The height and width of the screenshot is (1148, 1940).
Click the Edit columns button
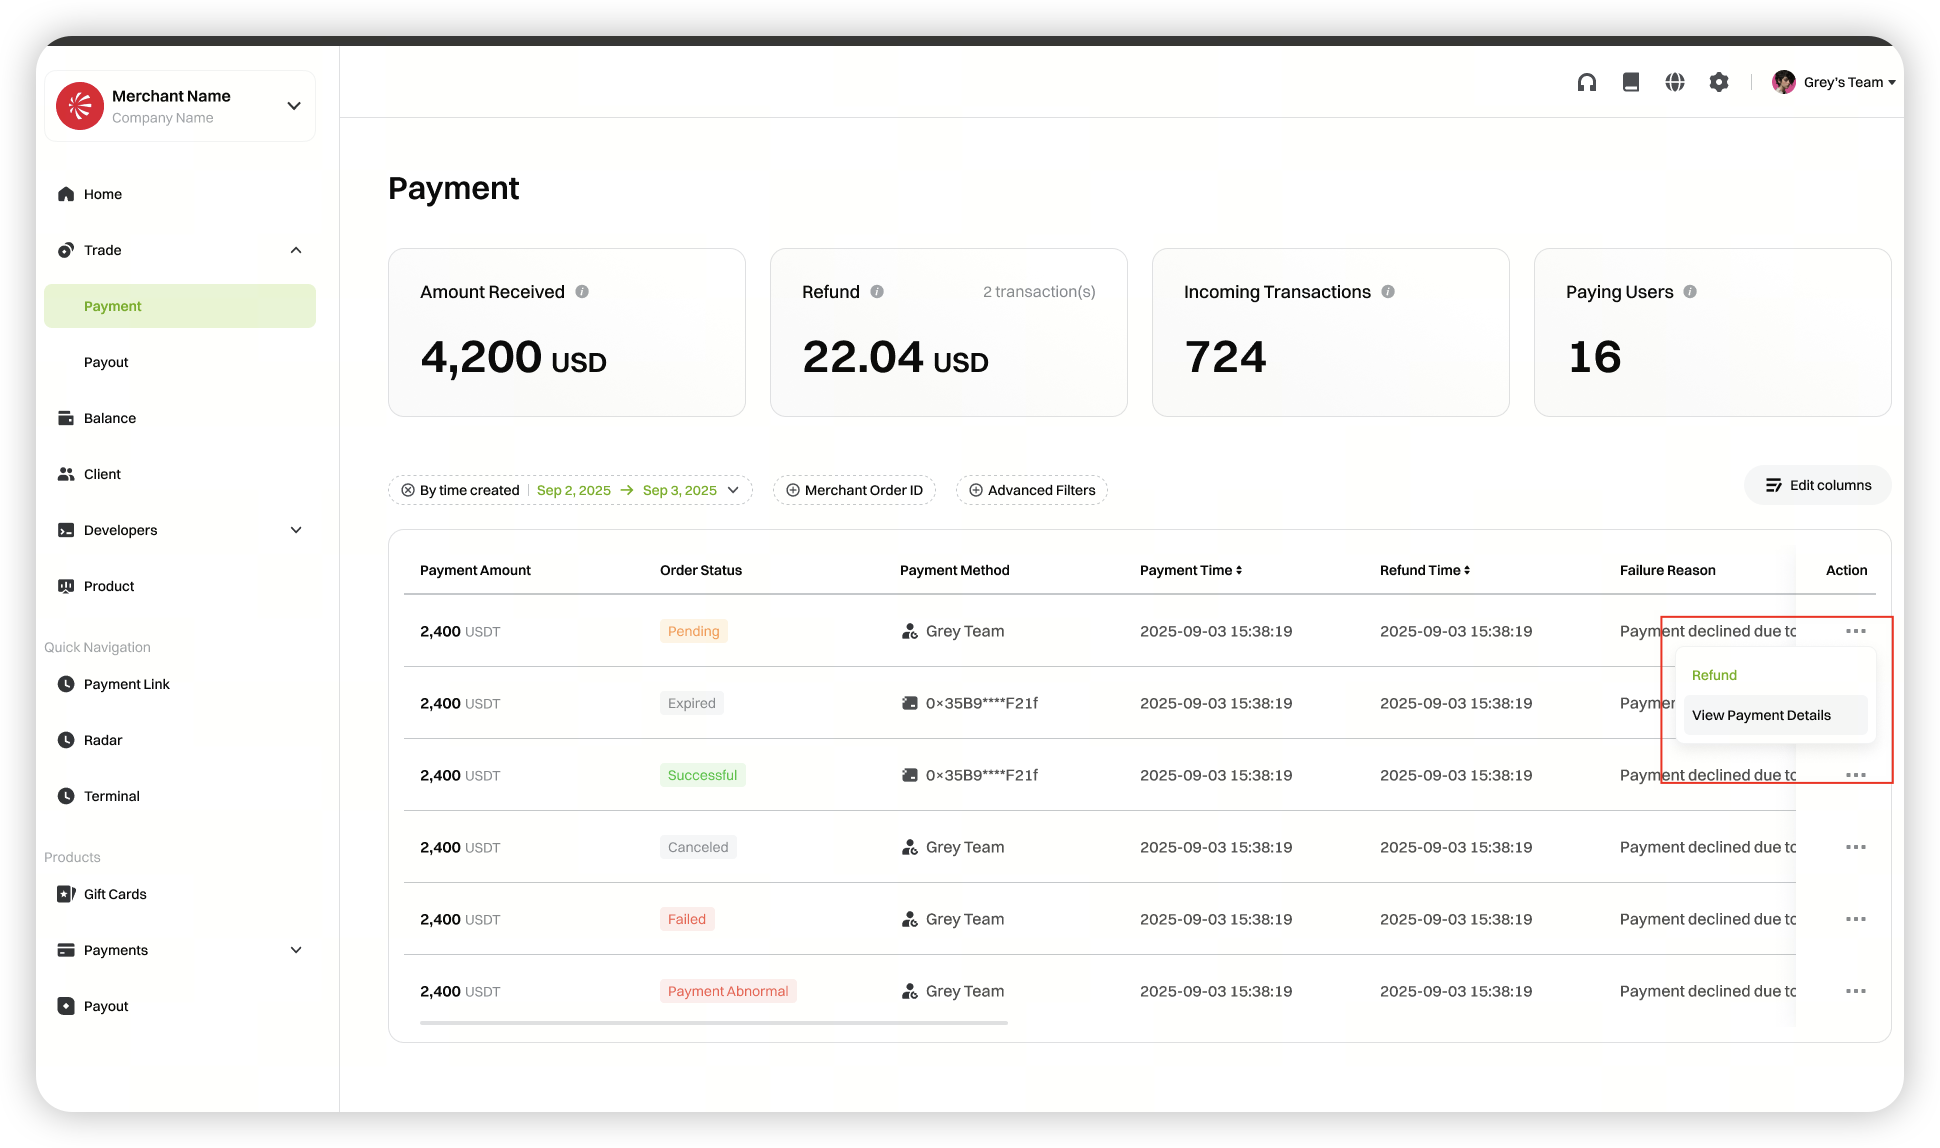tap(1818, 485)
